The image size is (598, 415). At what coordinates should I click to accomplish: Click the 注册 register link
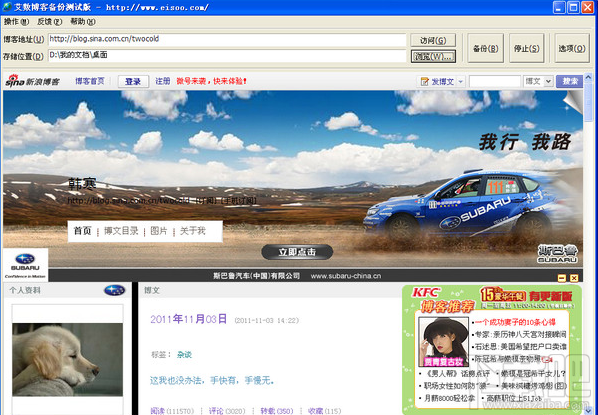coord(162,81)
